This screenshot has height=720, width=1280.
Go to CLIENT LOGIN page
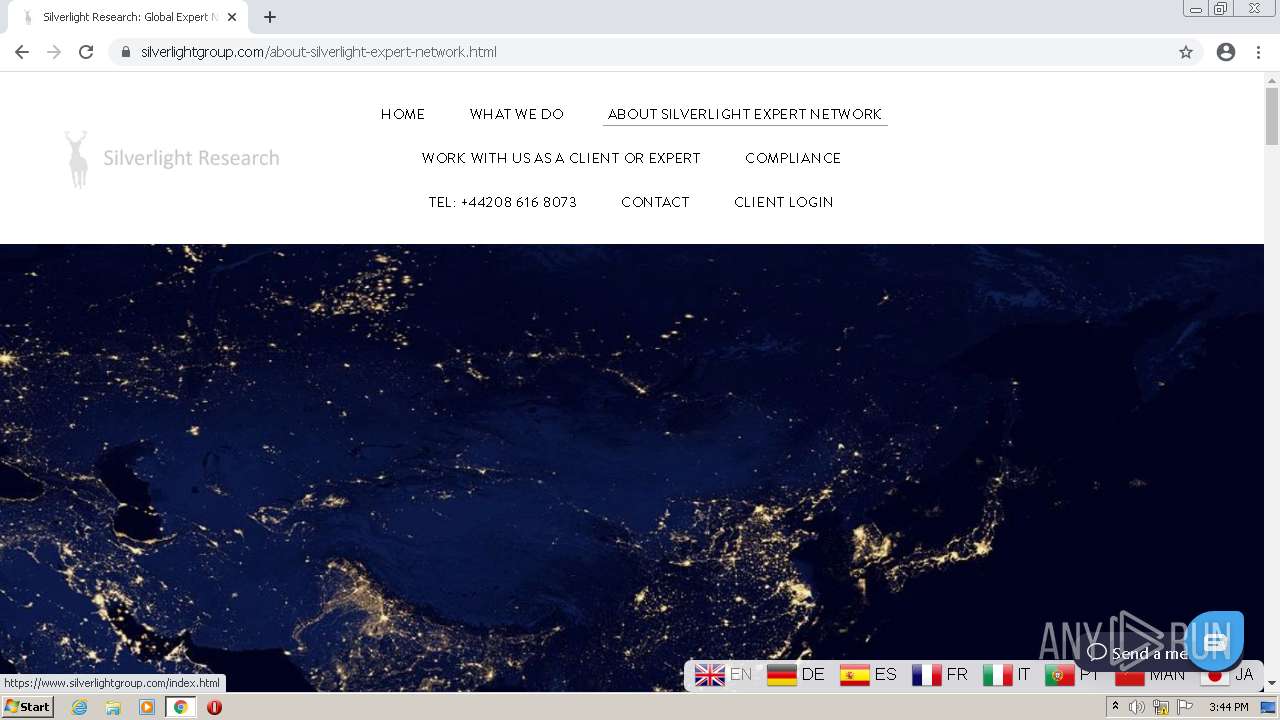[x=784, y=202]
